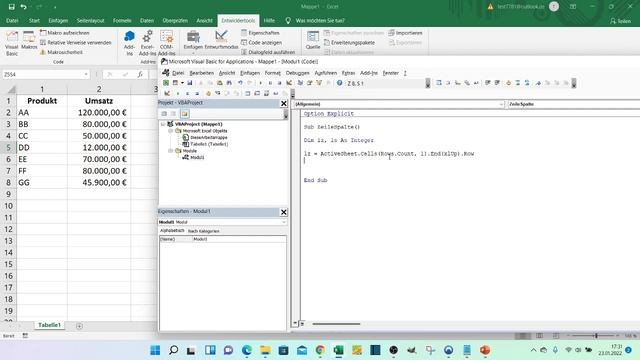Open the Visual Basic editor from the ribbon
This screenshot has height=360, width=640.
pyautogui.click(x=12, y=43)
